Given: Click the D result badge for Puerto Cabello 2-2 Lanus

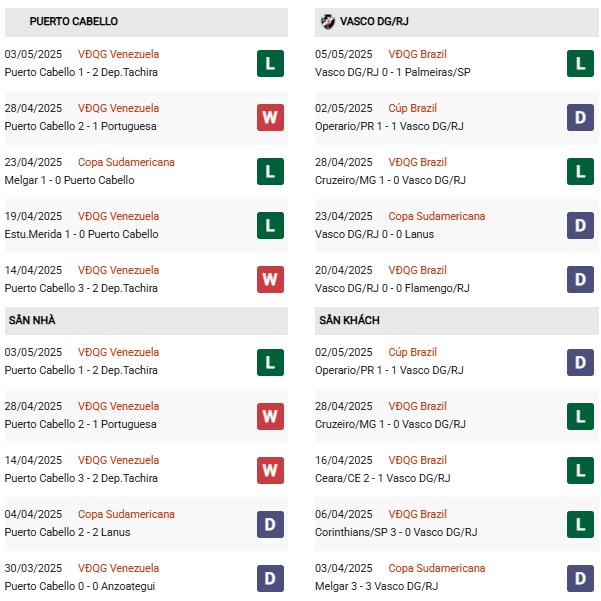Looking at the screenshot, I should pos(270,524).
